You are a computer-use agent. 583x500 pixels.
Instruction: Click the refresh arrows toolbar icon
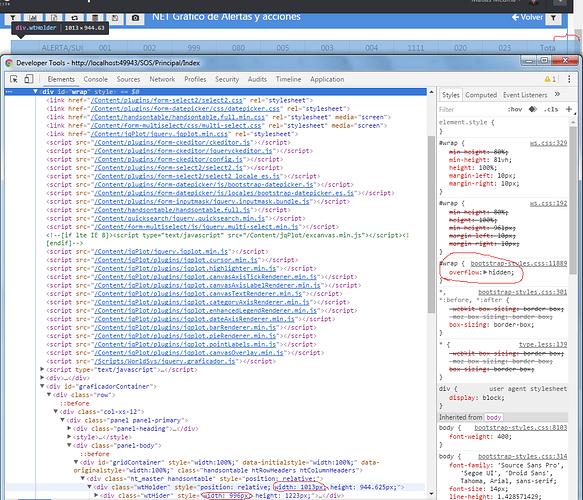74,18
